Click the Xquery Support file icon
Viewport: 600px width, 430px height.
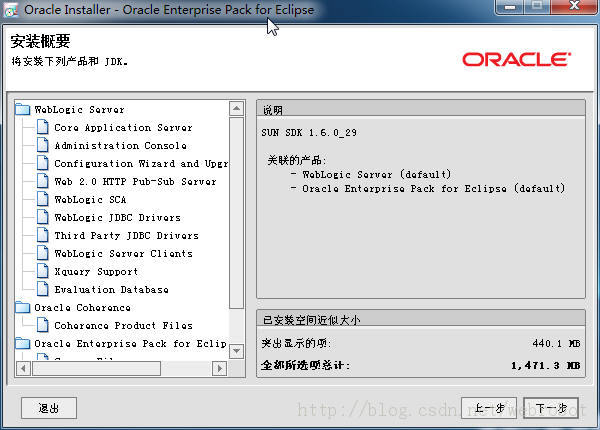click(42, 271)
